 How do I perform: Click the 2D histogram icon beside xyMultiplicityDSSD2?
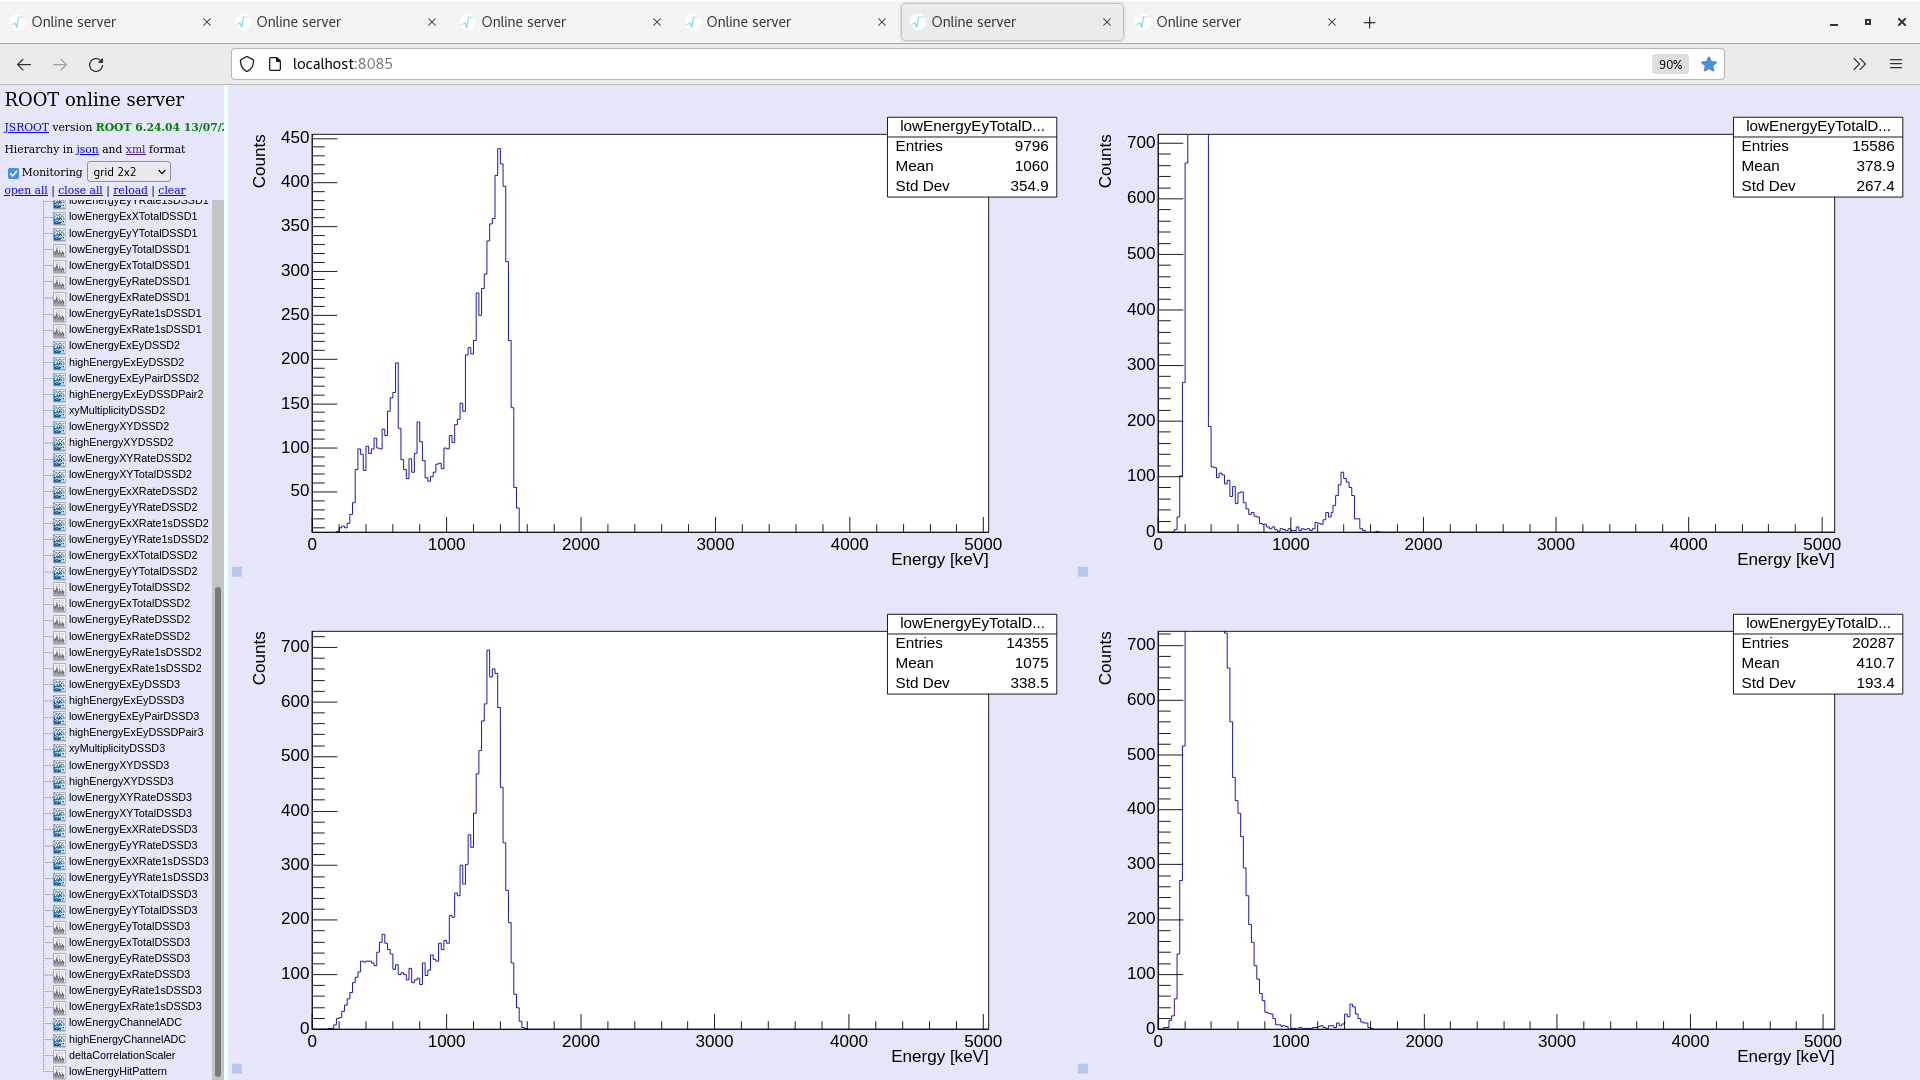[59, 411]
